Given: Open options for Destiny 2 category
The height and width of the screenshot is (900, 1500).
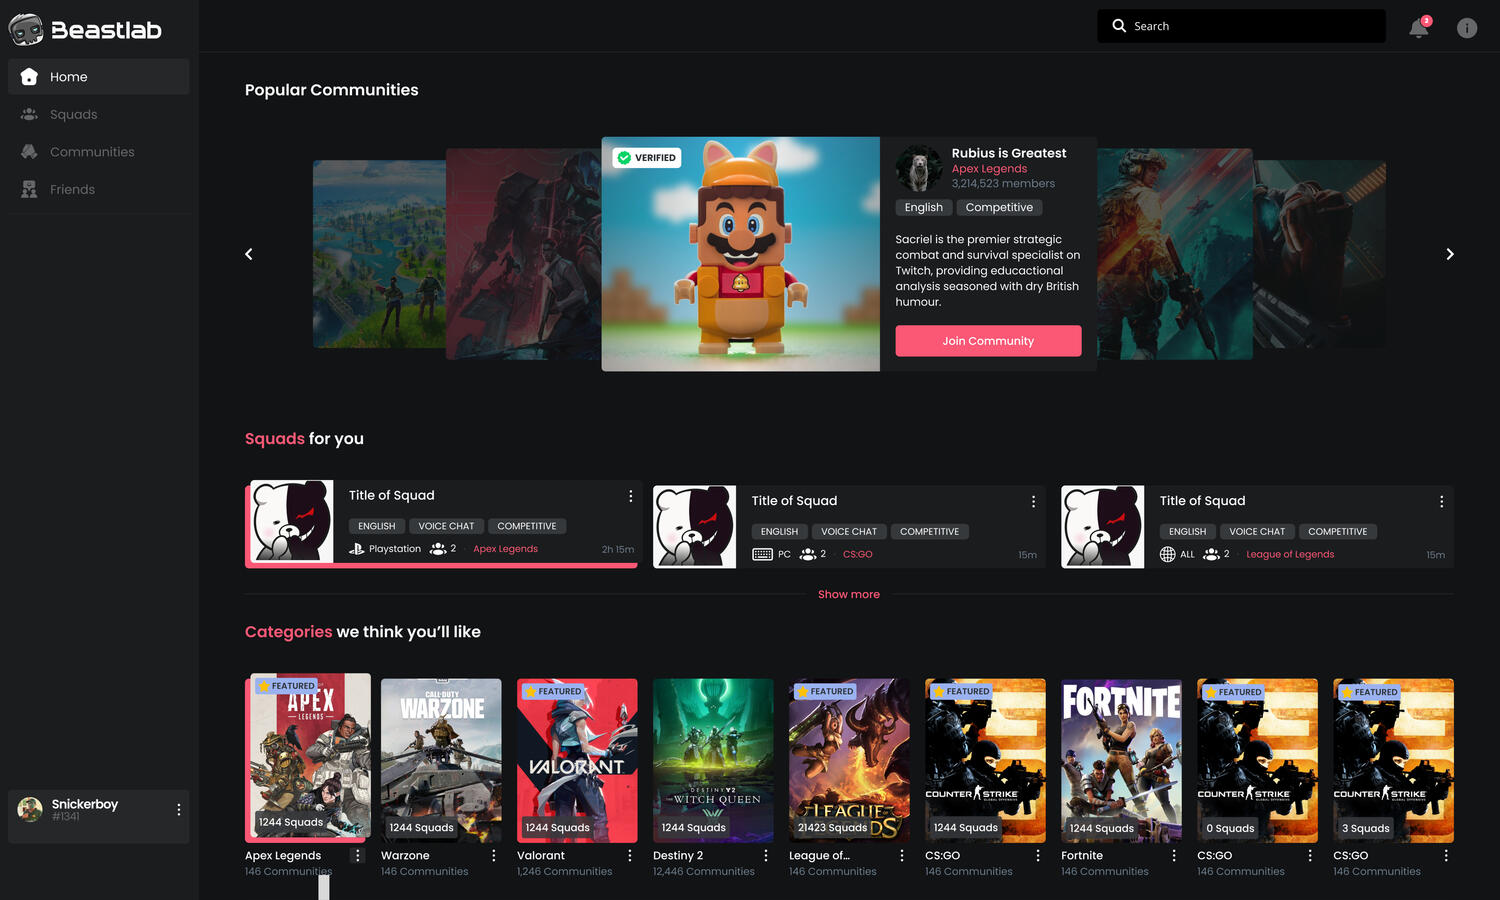Looking at the screenshot, I should [765, 856].
